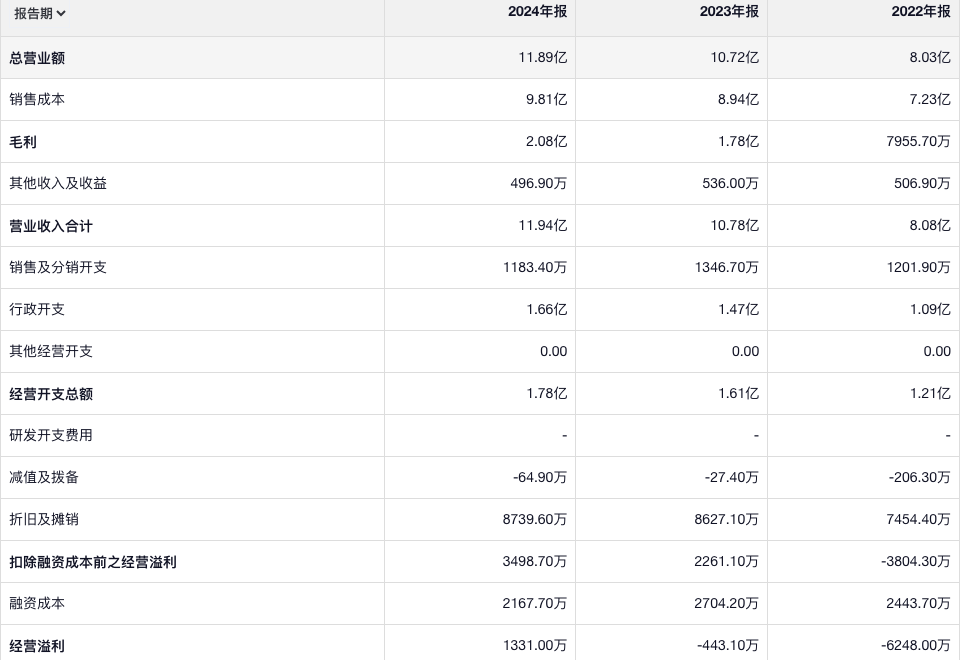The height and width of the screenshot is (660, 961).
Task: Click the 11.89亿 total revenue cell
Action: 542,58
